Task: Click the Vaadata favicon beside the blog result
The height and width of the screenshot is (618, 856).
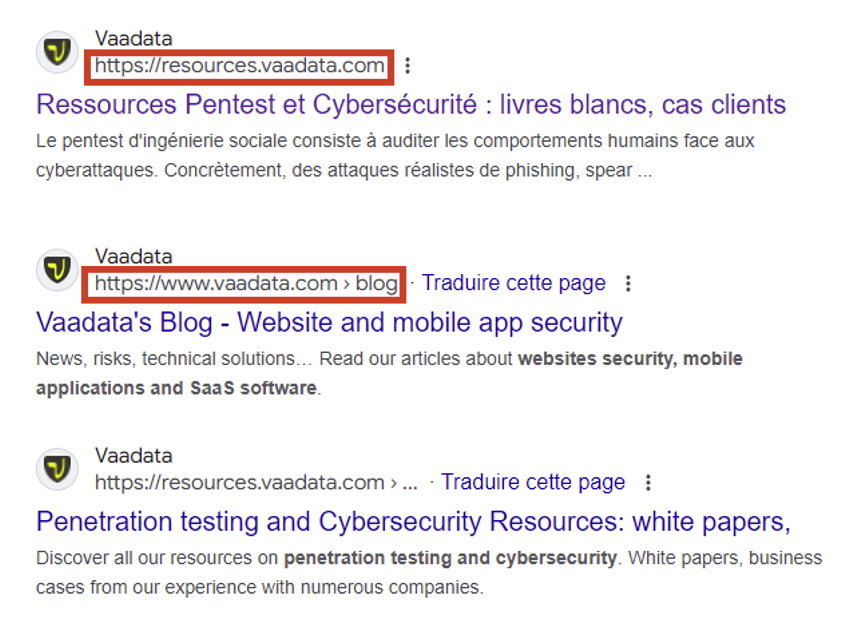Action: click(x=57, y=269)
